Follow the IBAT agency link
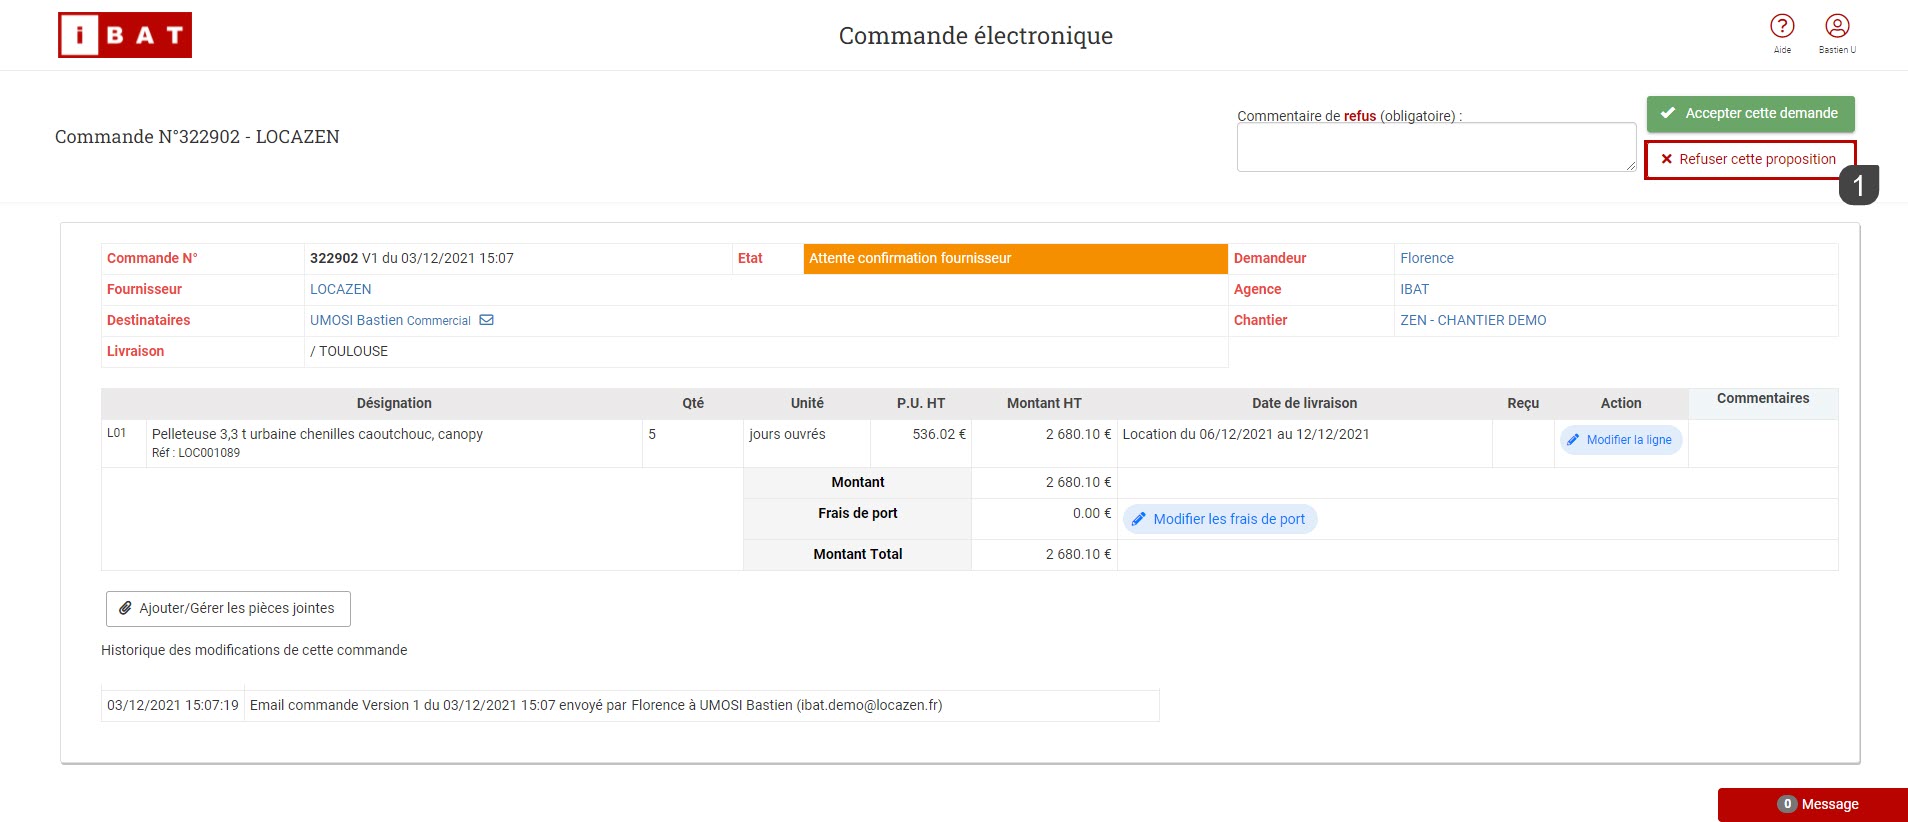 (1414, 289)
